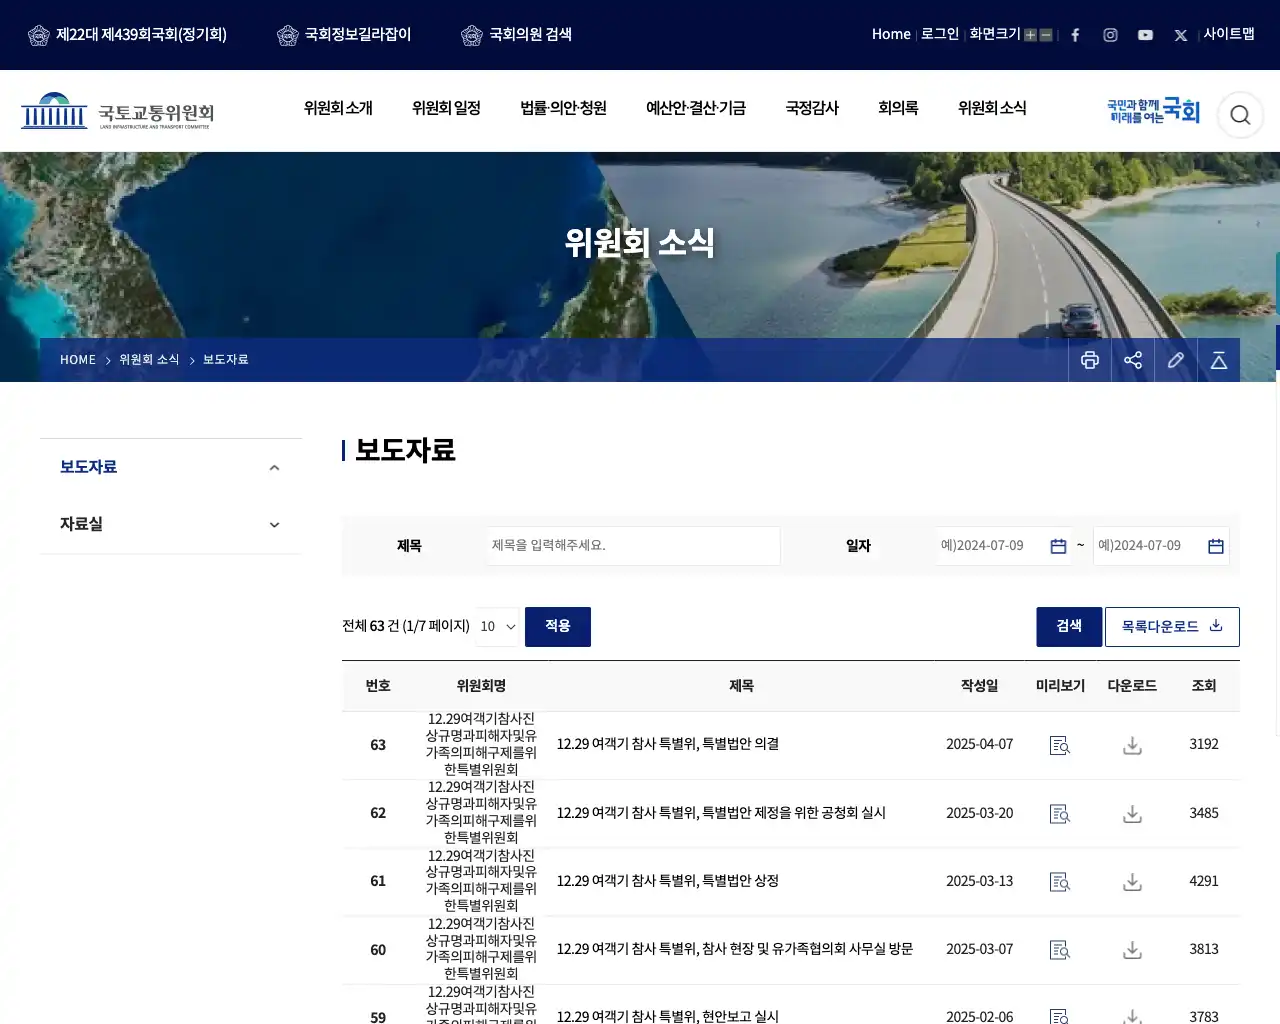Click the 제목 search input field
The height and width of the screenshot is (1024, 1280).
(x=634, y=546)
